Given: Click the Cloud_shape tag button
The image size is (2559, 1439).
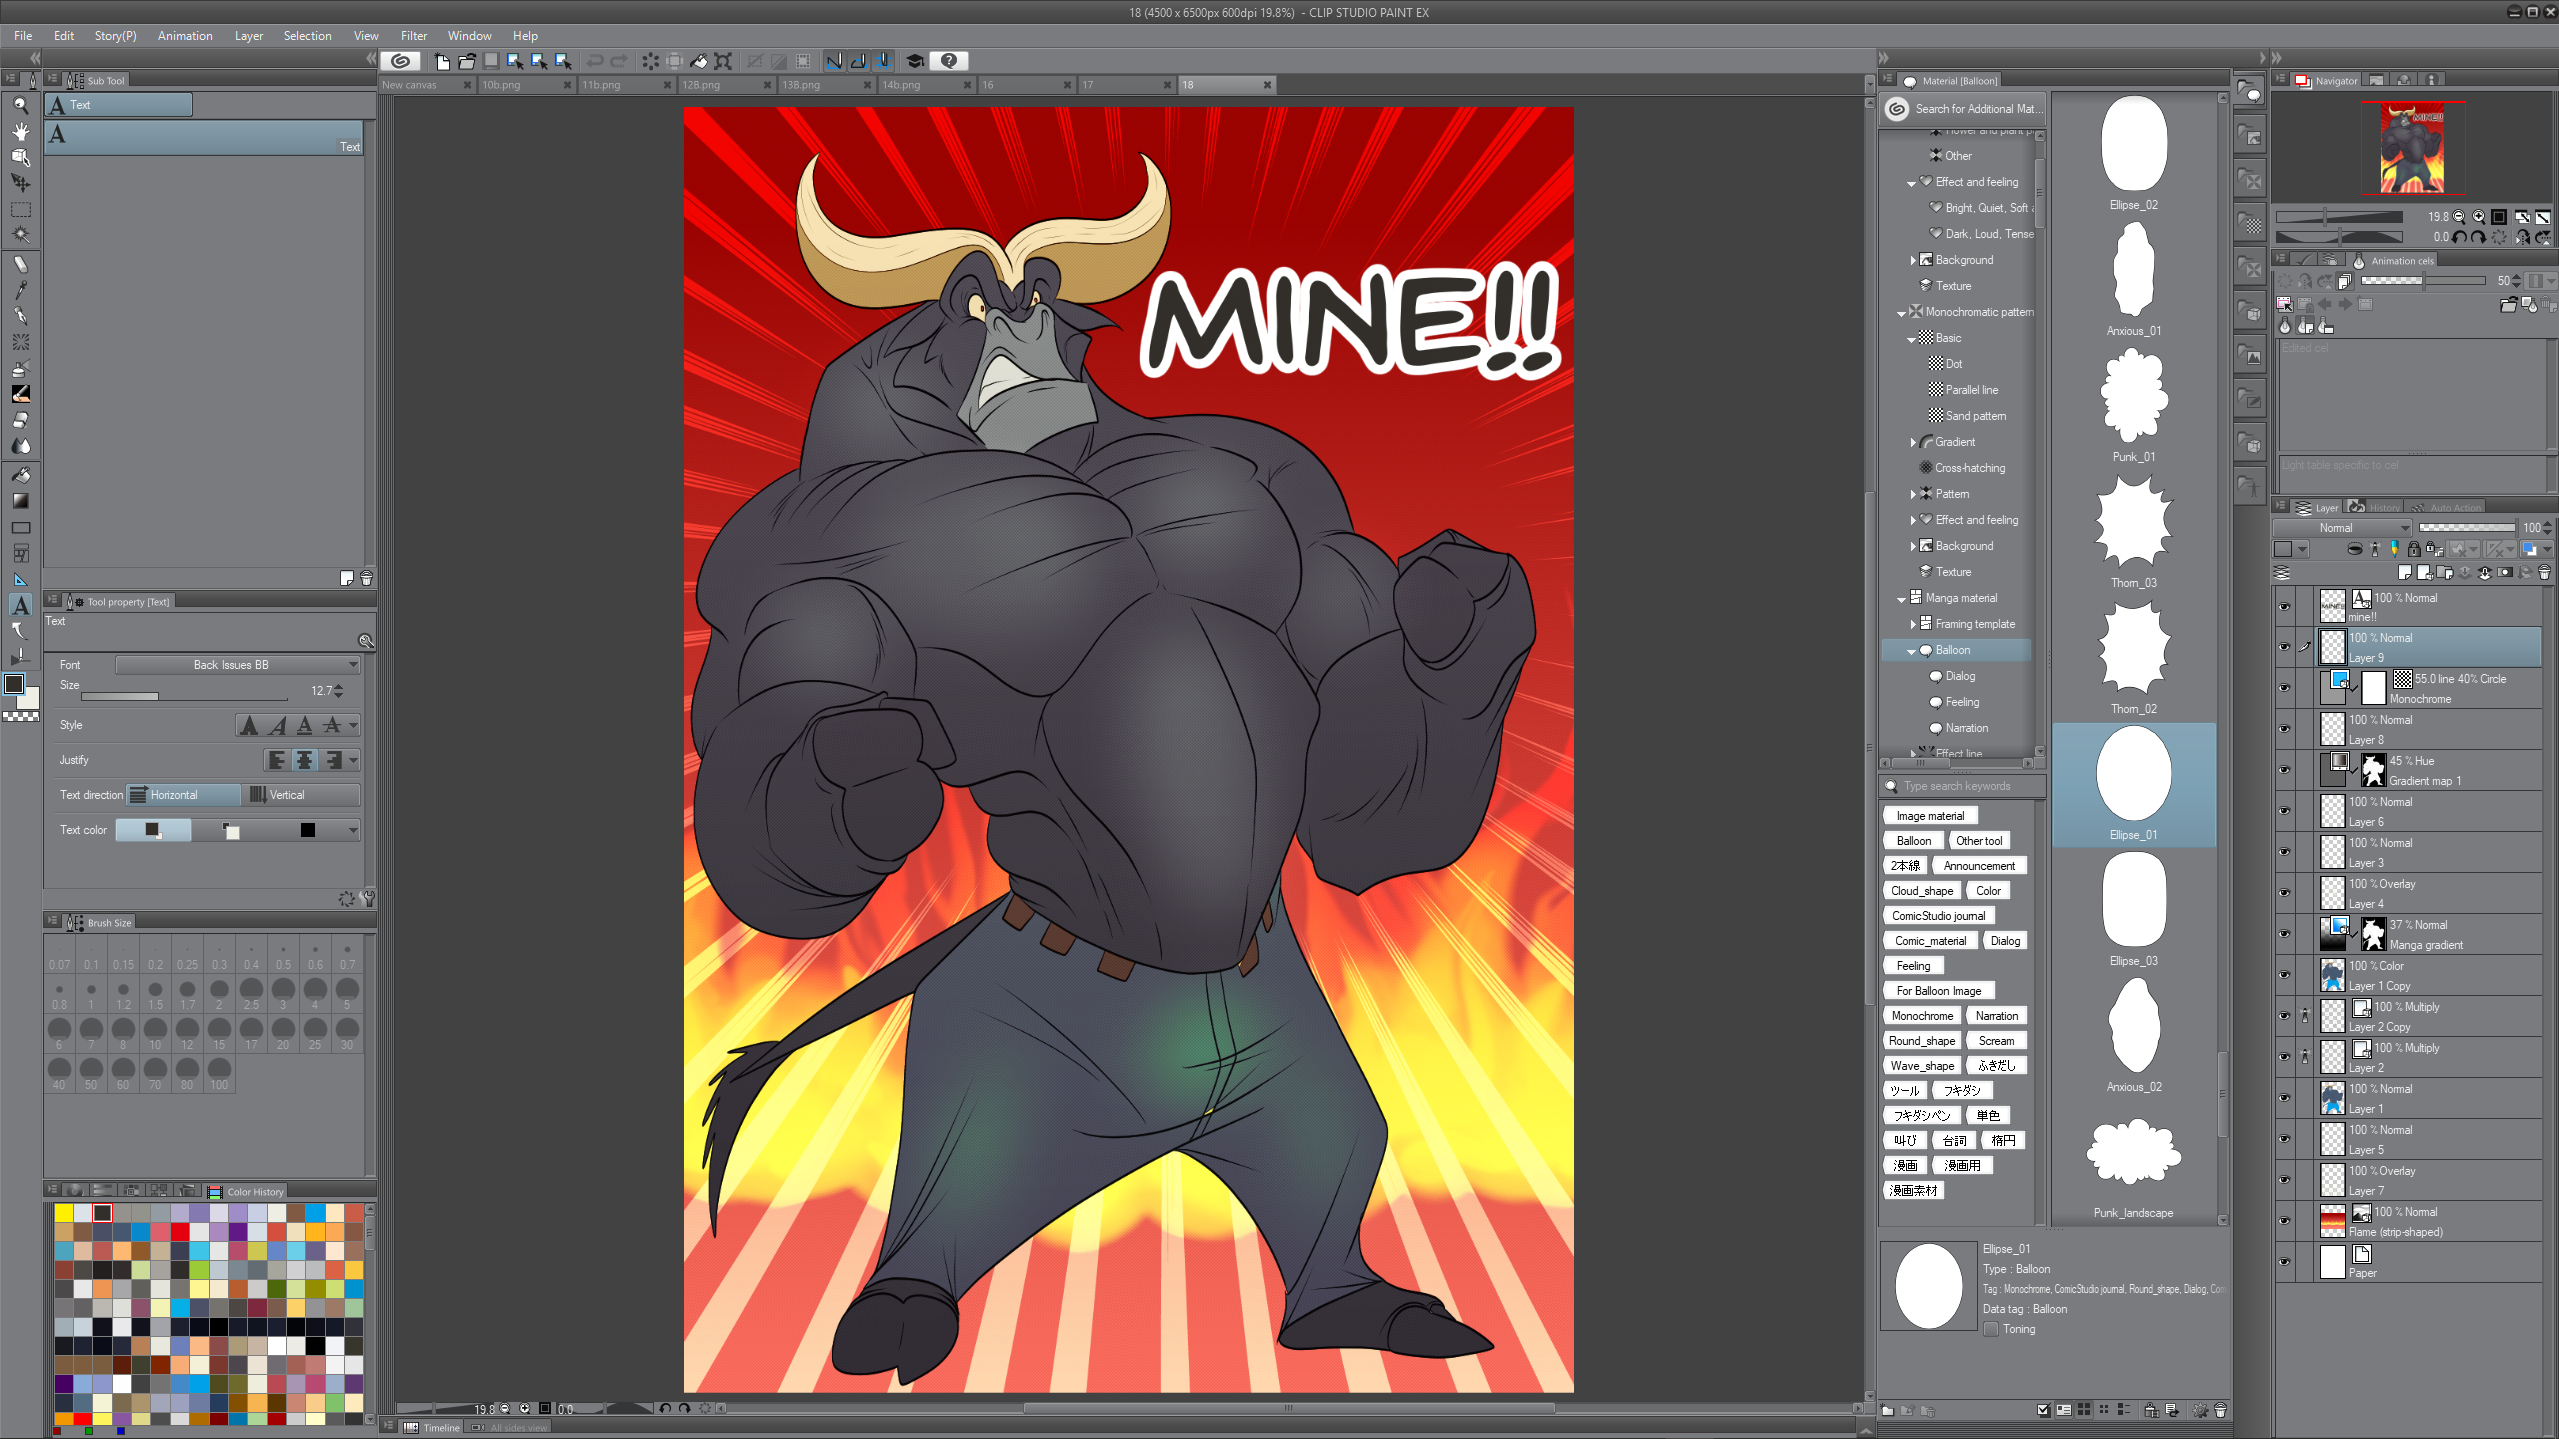Looking at the screenshot, I should 1921,891.
